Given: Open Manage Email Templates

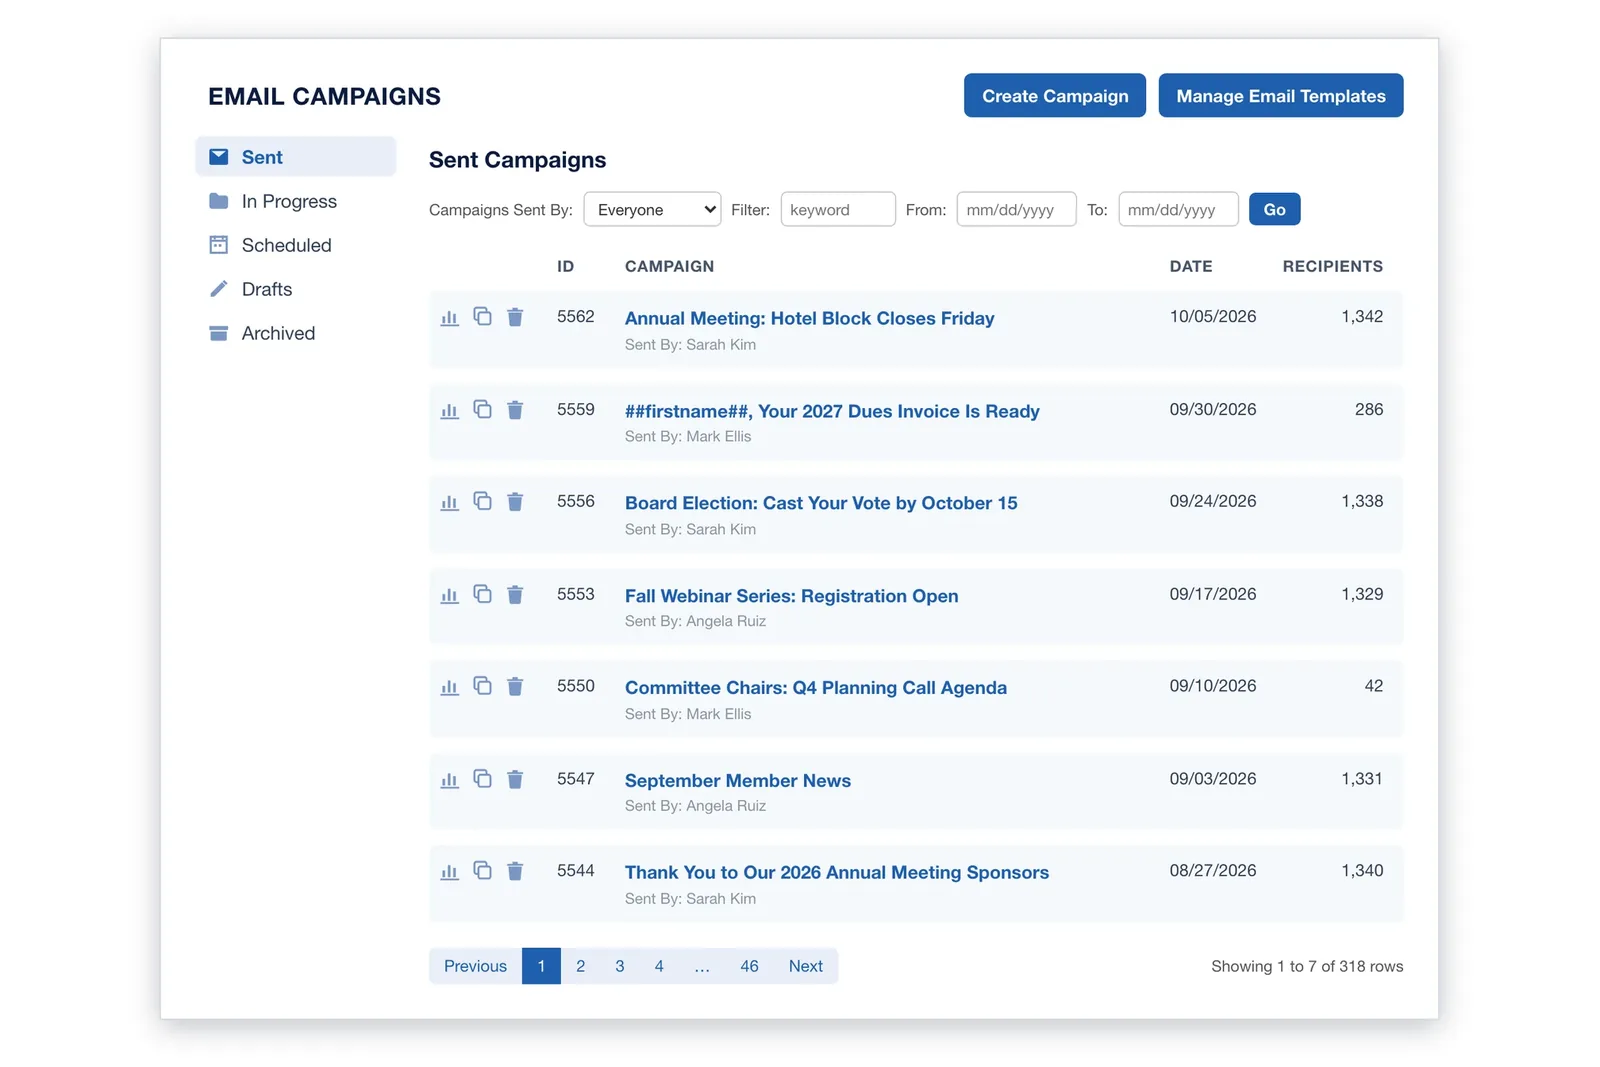Looking at the screenshot, I should pos(1281,96).
